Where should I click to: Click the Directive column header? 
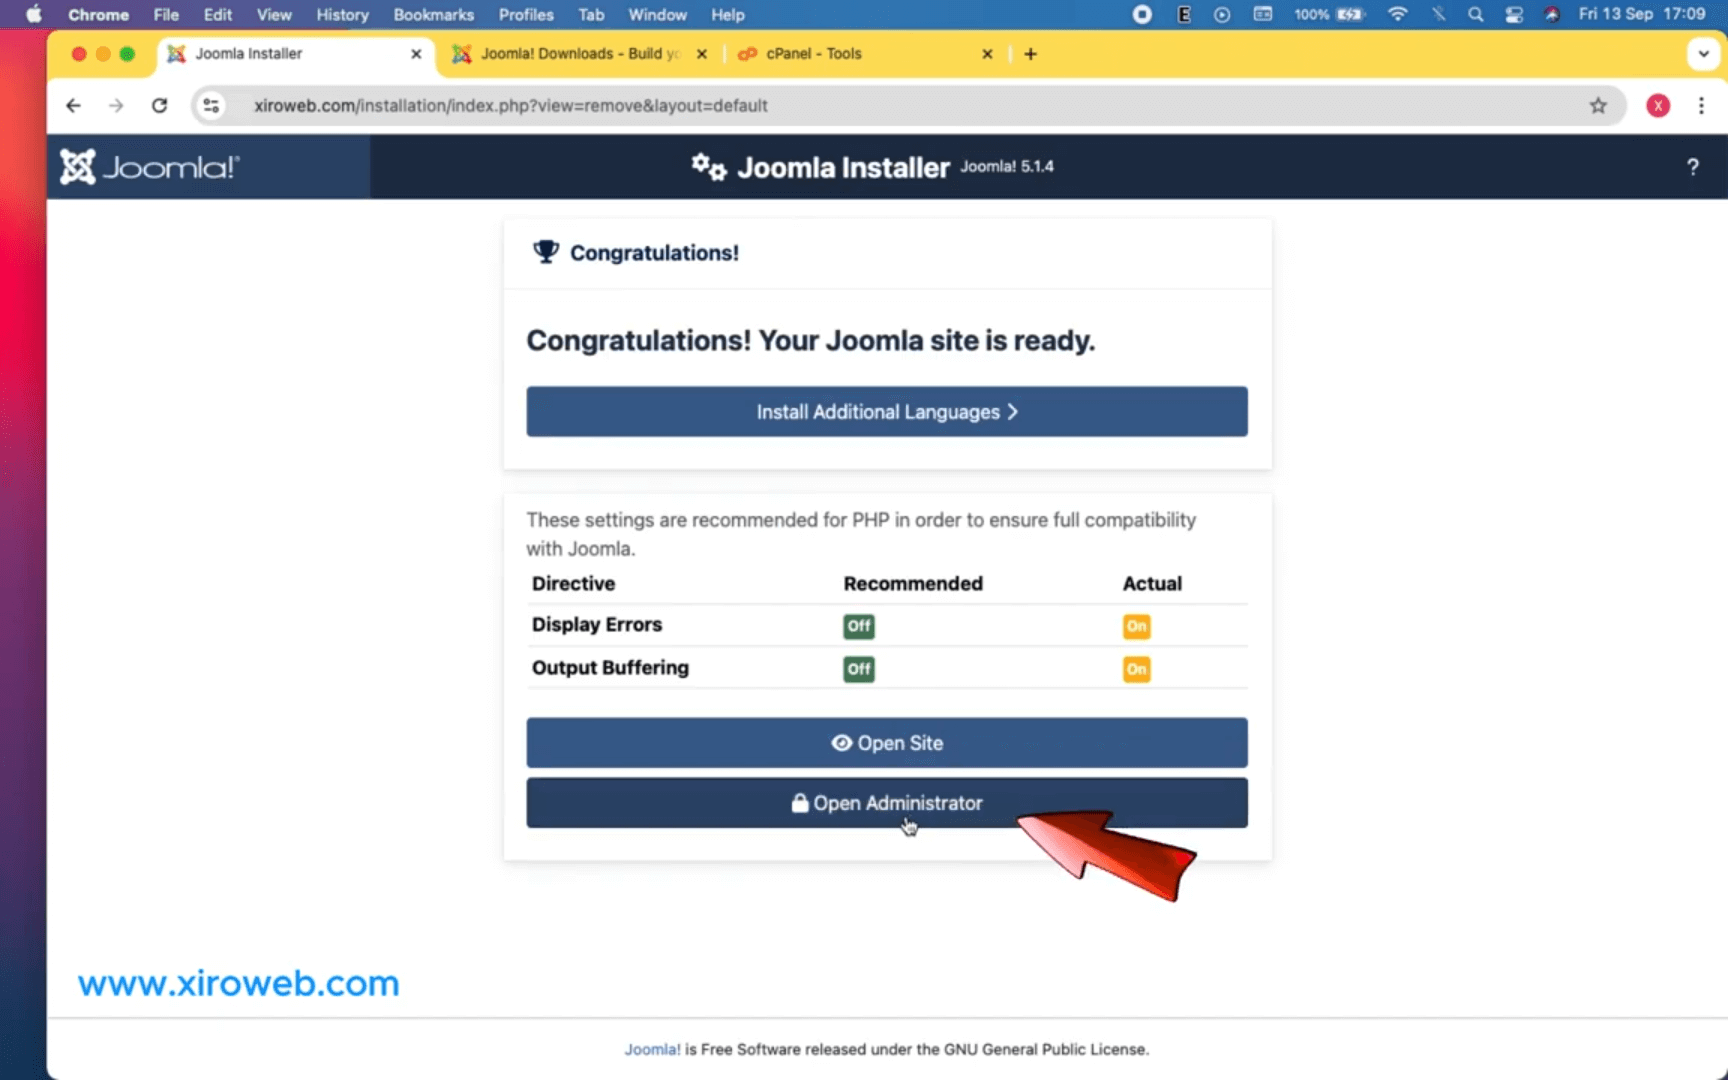573,583
